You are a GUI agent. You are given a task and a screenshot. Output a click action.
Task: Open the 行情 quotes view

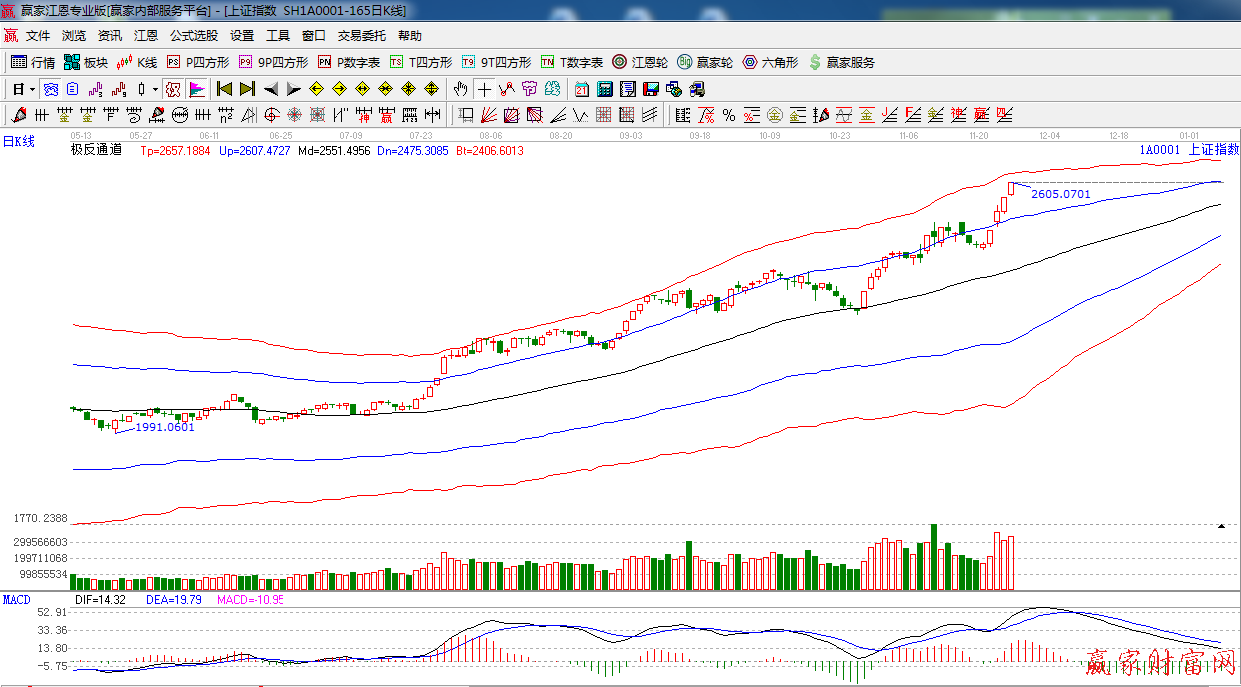[x=33, y=62]
